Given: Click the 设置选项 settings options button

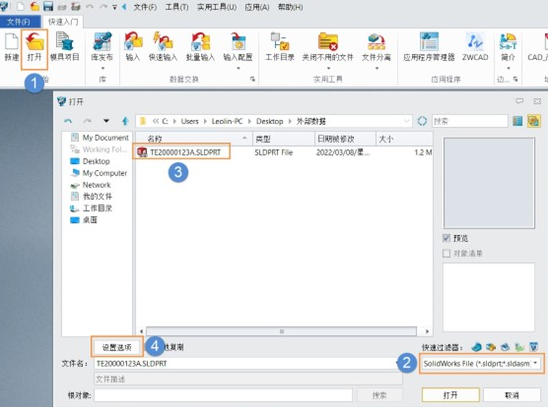Looking at the screenshot, I should tap(117, 347).
